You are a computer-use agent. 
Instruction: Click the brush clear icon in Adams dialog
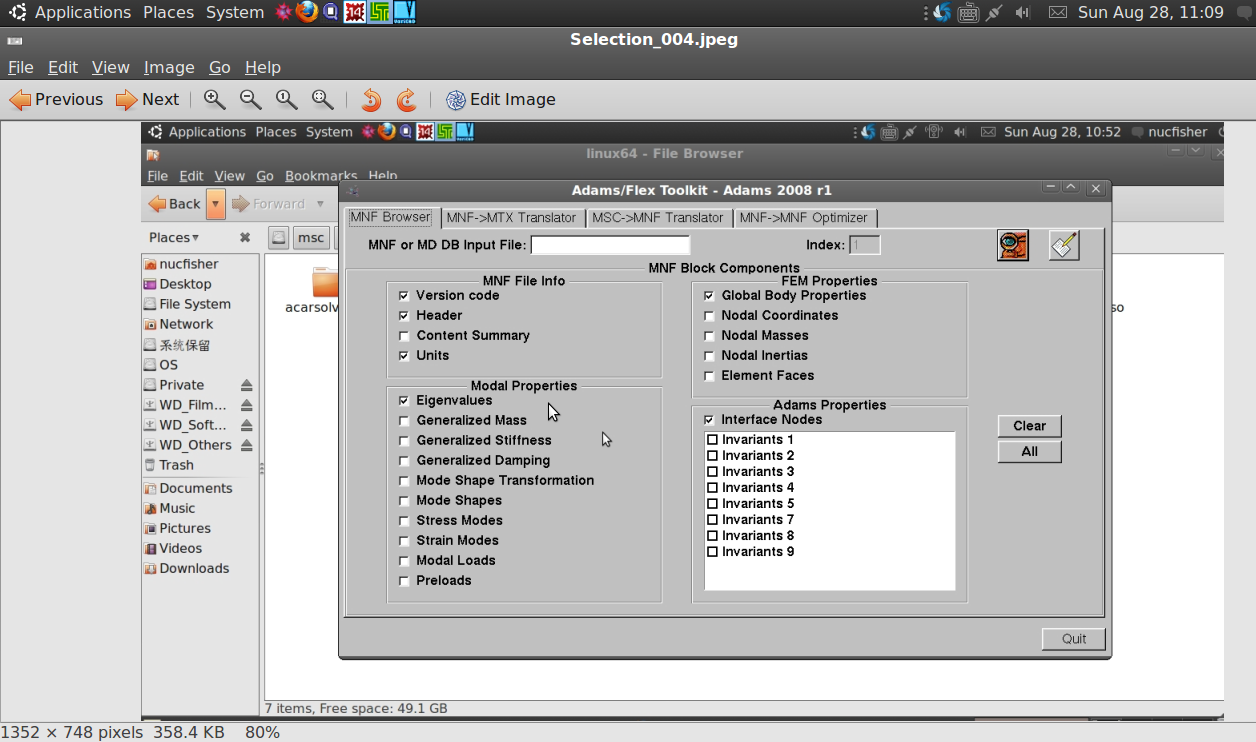tap(1064, 245)
